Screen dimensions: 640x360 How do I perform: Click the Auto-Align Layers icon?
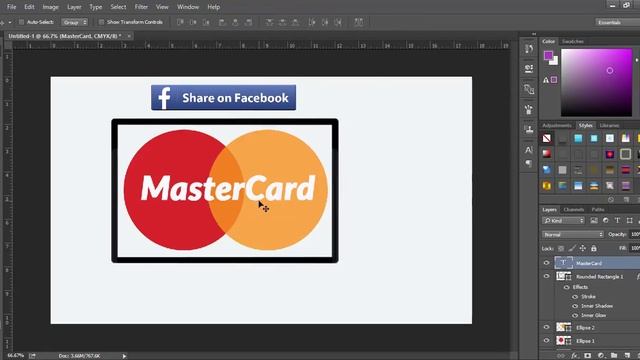pyautogui.click(x=359, y=22)
